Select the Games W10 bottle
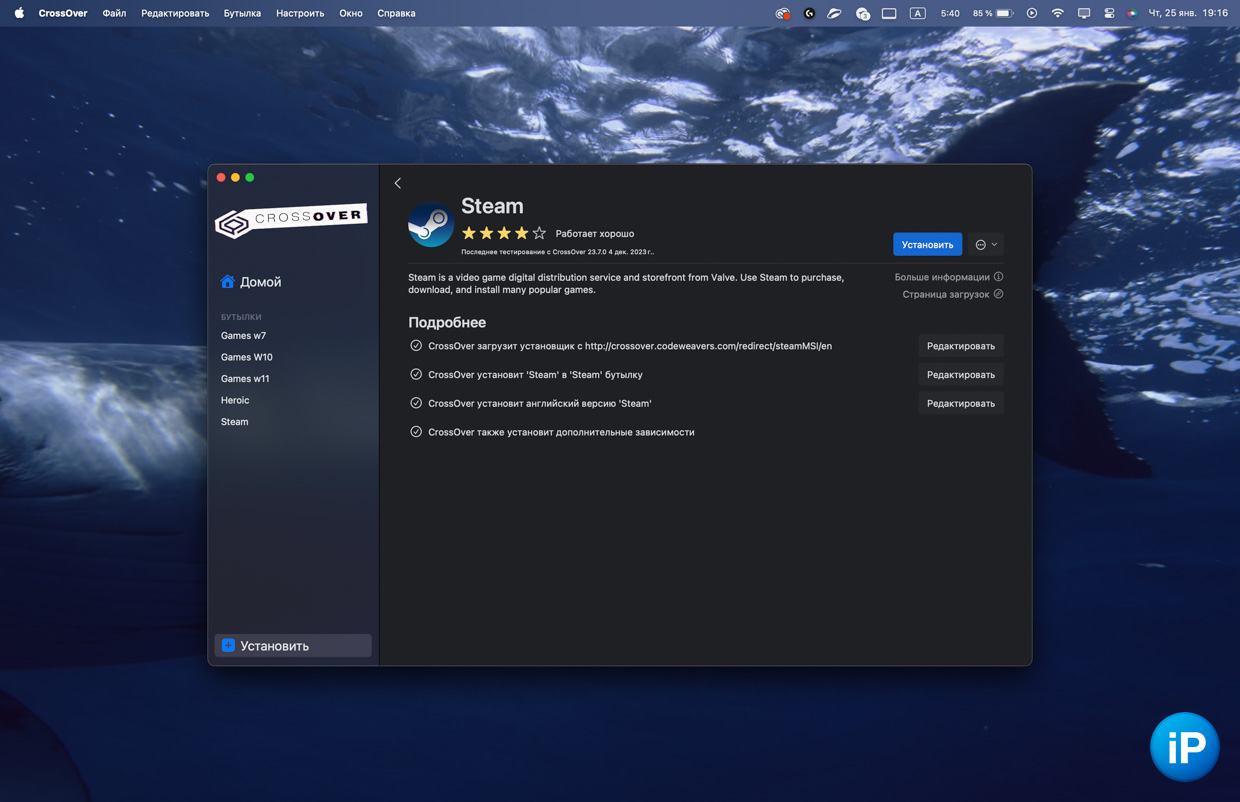 [x=247, y=357]
